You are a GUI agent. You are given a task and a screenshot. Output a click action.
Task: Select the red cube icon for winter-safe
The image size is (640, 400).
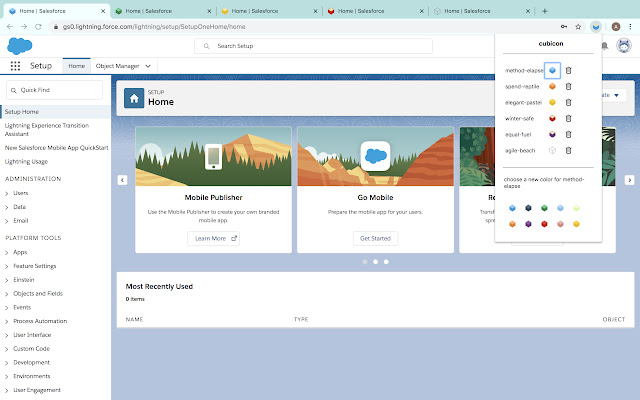click(552, 118)
